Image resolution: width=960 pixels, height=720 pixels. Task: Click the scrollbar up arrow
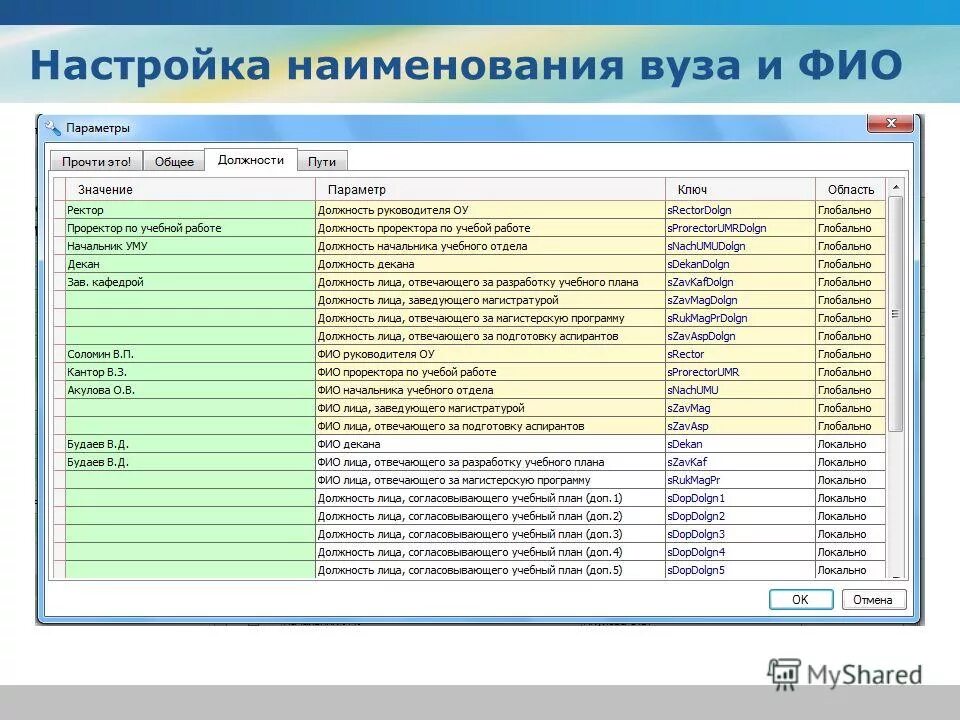(896, 187)
